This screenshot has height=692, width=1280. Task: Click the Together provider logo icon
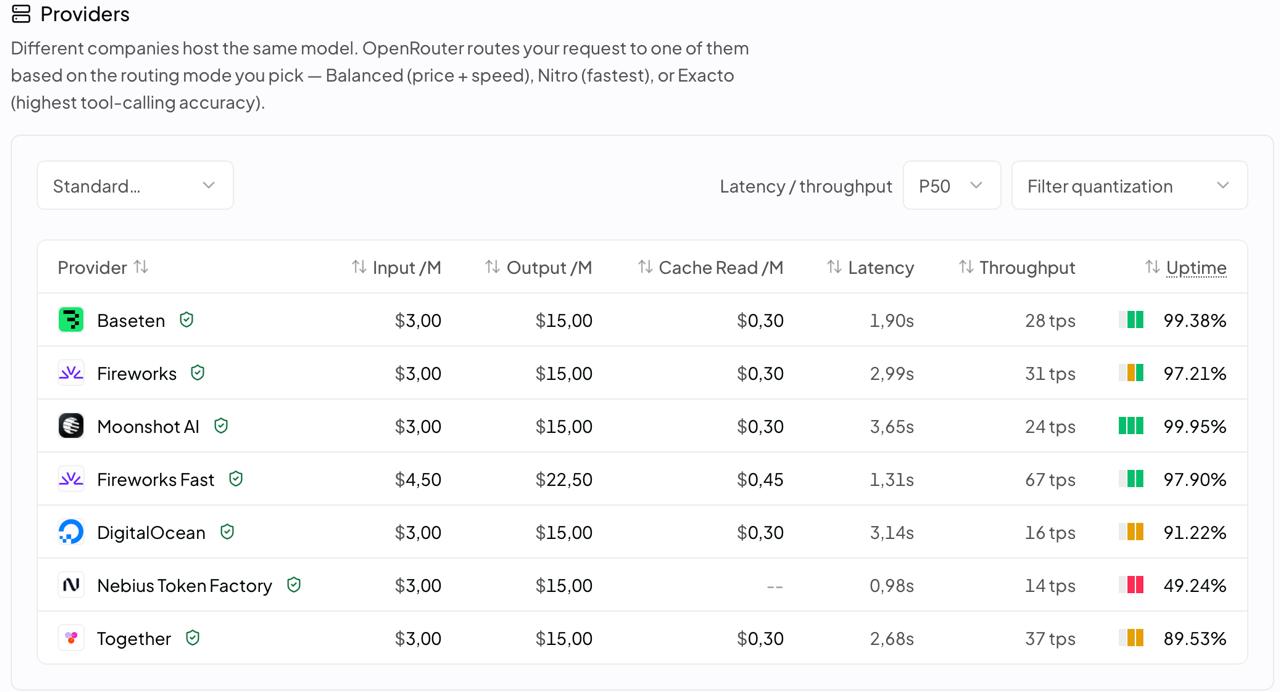coord(71,638)
